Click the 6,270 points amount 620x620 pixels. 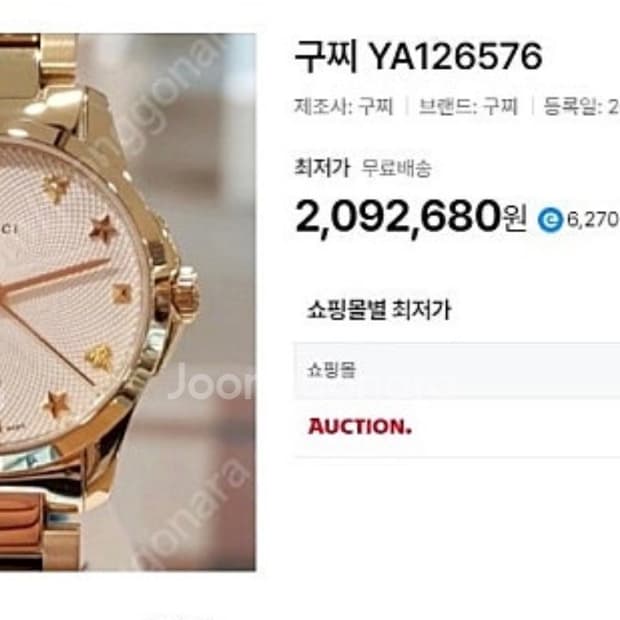[593, 219]
